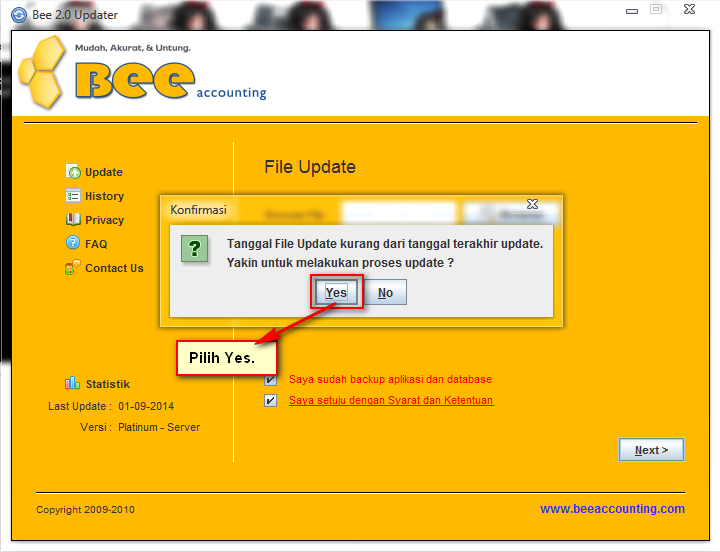Image resolution: width=720 pixels, height=552 pixels.
Task: Click the Last Update date 01-09-2014
Action: pos(146,406)
